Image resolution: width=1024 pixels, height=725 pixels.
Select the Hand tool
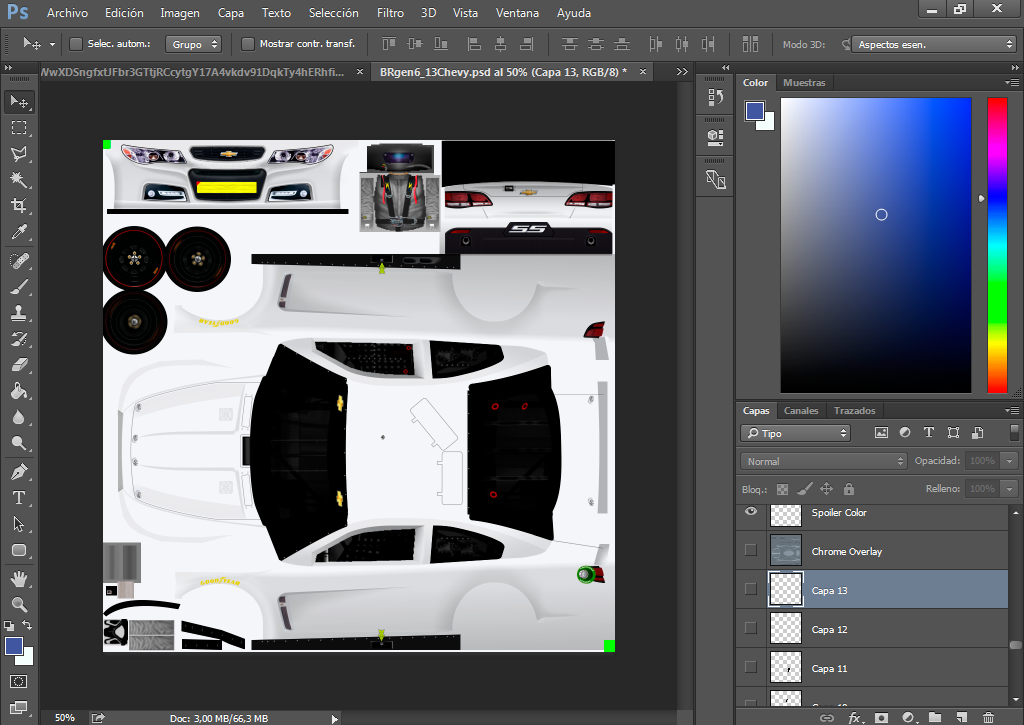tap(19, 579)
